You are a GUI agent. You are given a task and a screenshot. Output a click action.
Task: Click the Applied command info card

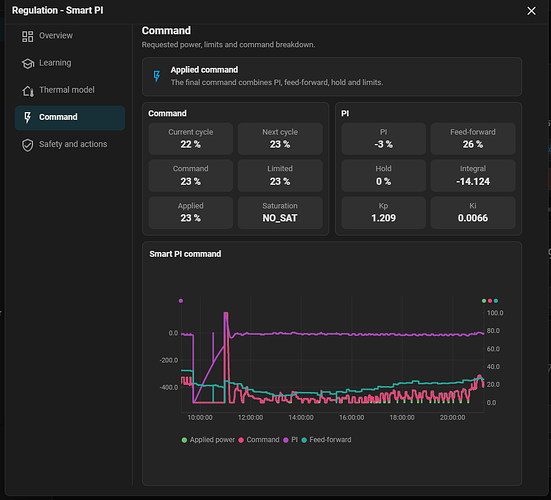(x=332, y=77)
